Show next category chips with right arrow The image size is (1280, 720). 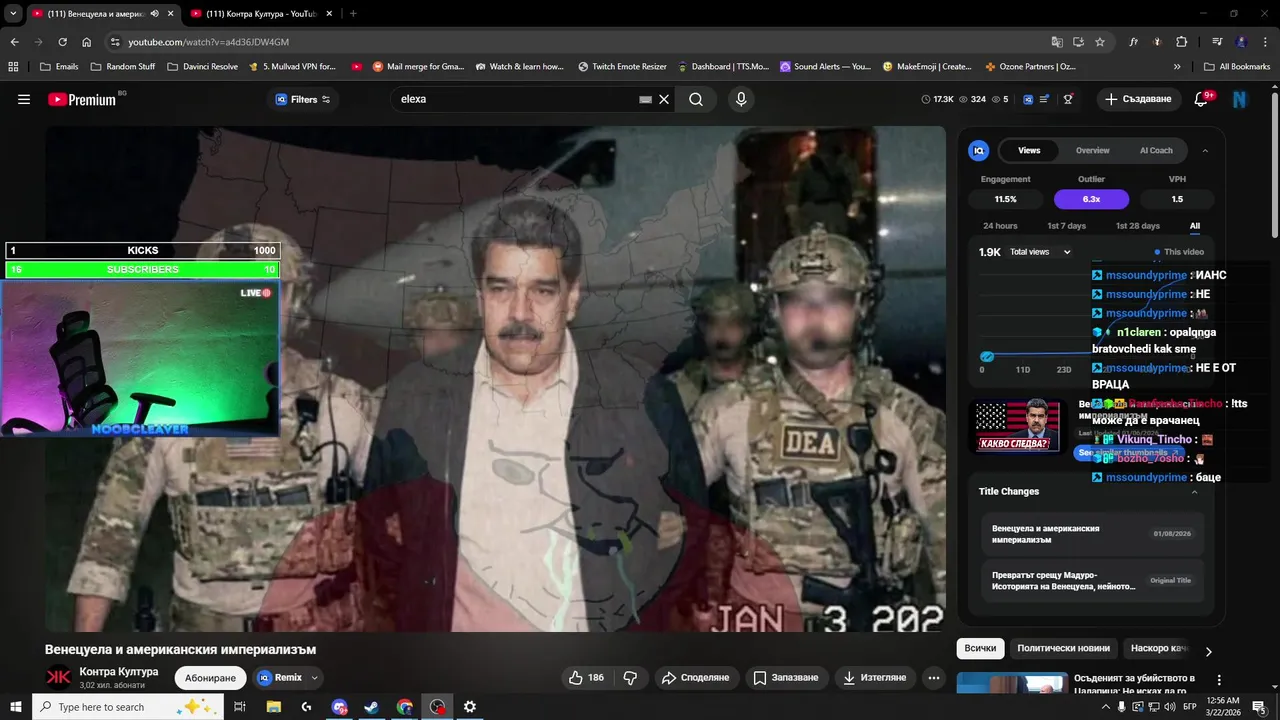coord(1208,652)
